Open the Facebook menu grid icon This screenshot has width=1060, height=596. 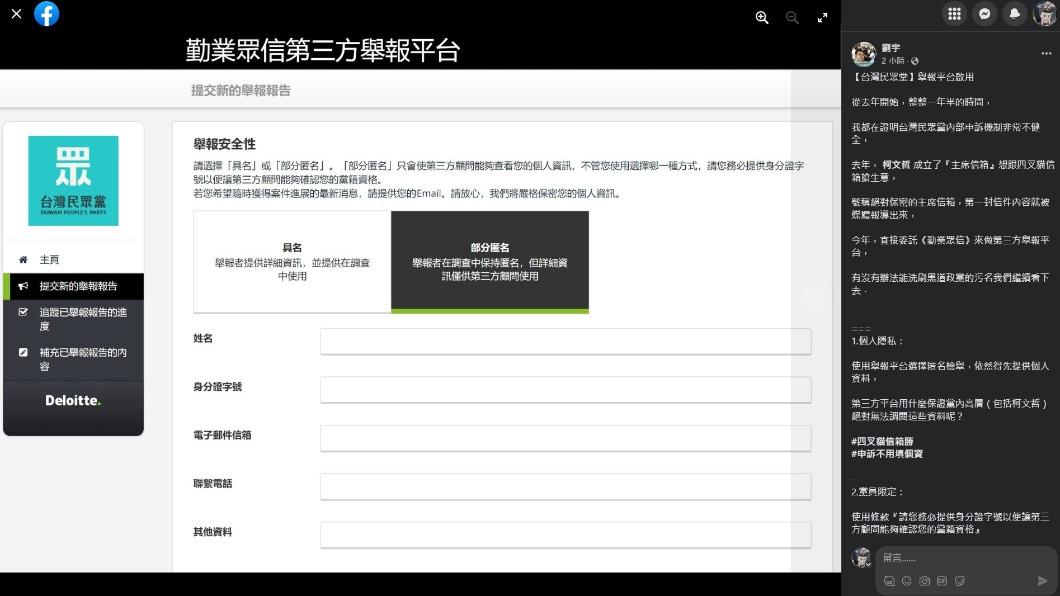[x=955, y=14]
